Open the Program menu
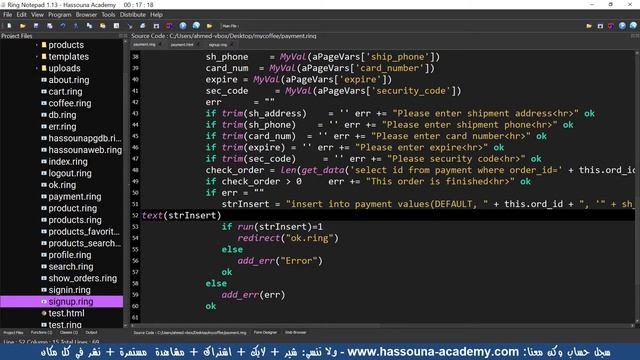640x360 pixels. tap(60, 15)
